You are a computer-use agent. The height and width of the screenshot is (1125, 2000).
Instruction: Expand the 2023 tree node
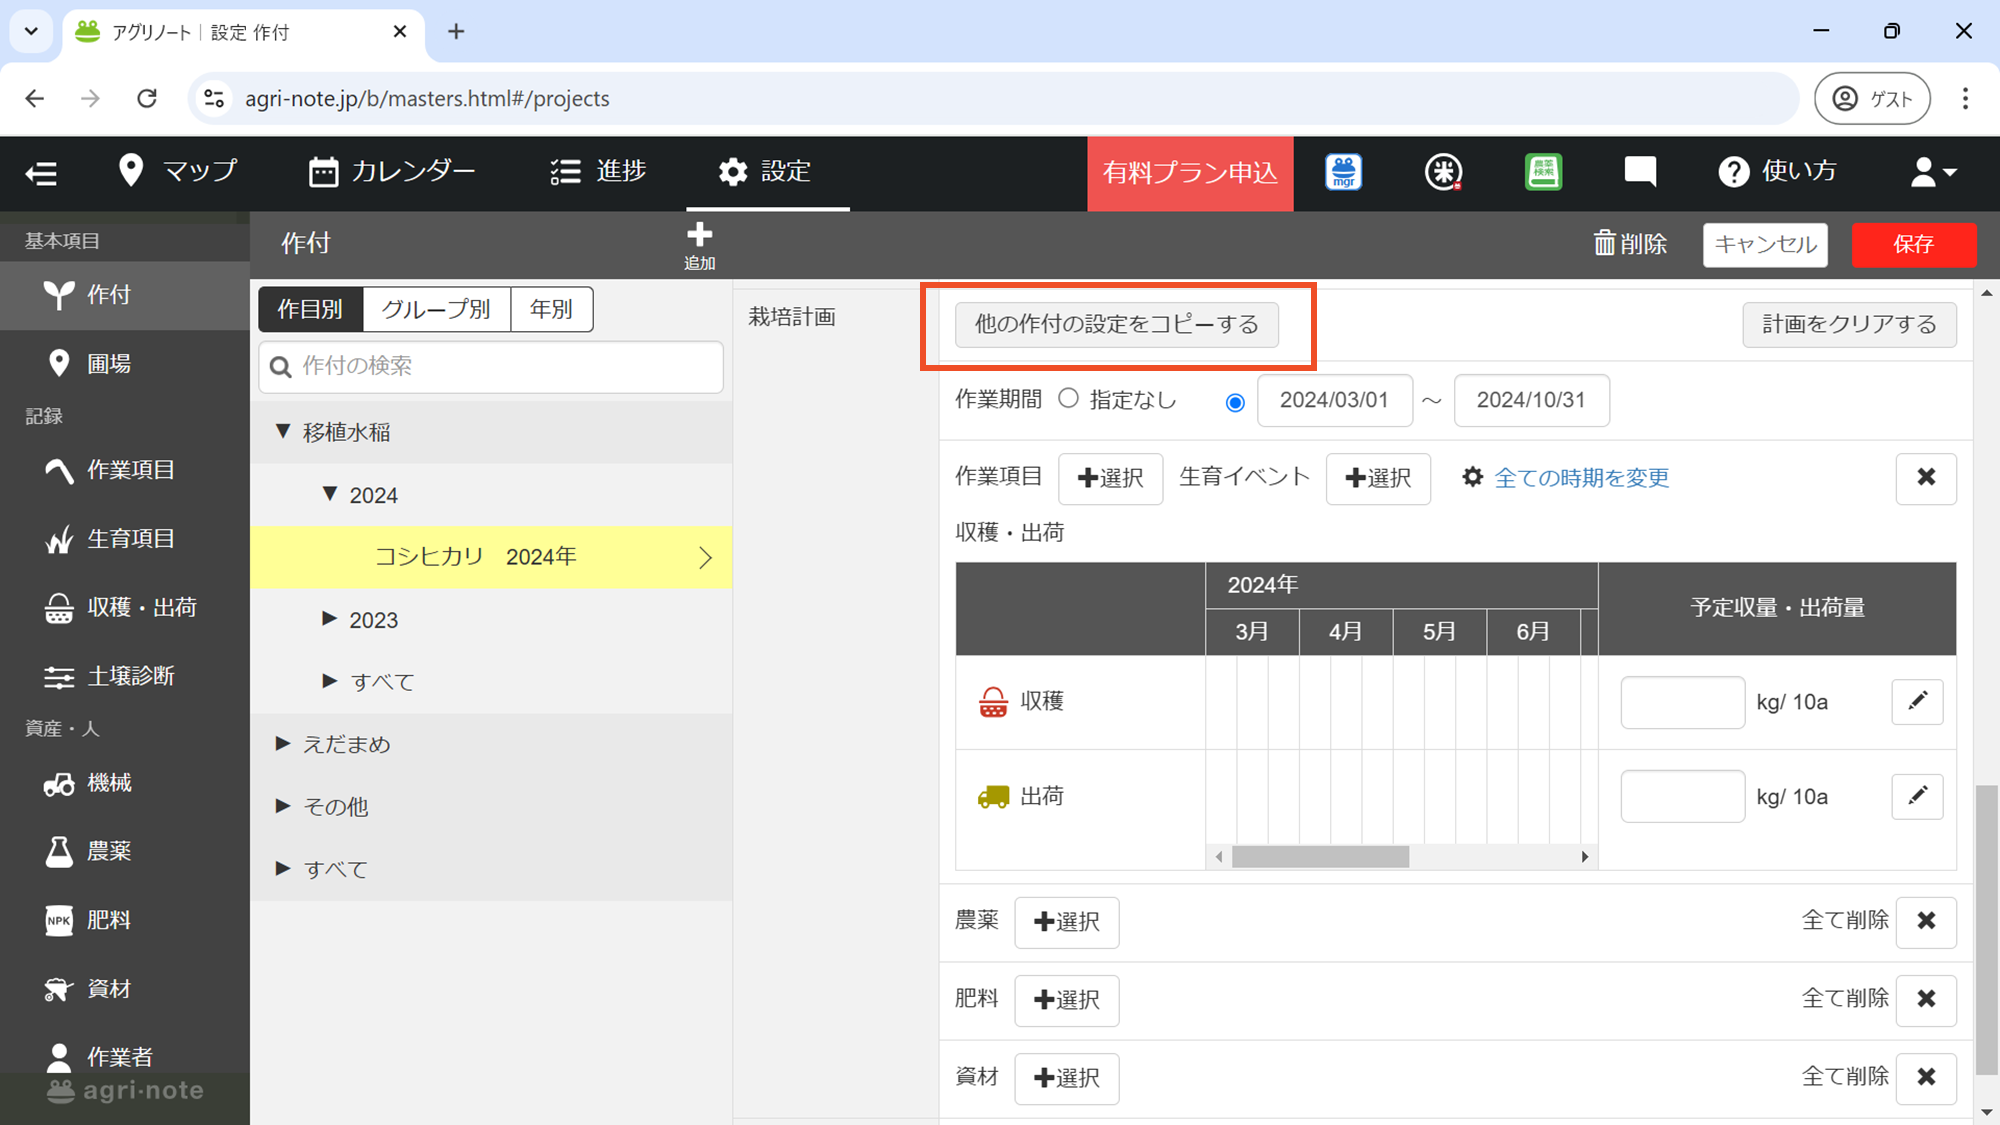pyautogui.click(x=329, y=619)
